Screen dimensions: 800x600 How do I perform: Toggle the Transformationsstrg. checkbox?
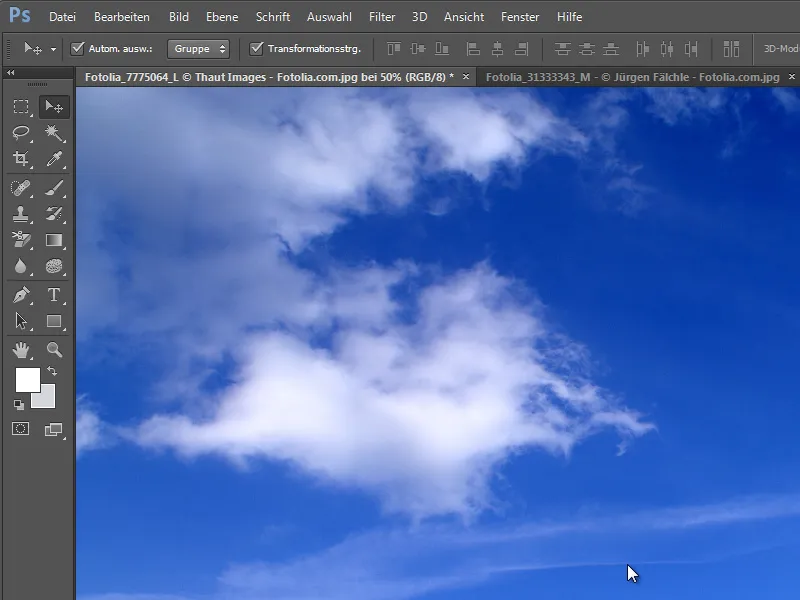coord(256,49)
